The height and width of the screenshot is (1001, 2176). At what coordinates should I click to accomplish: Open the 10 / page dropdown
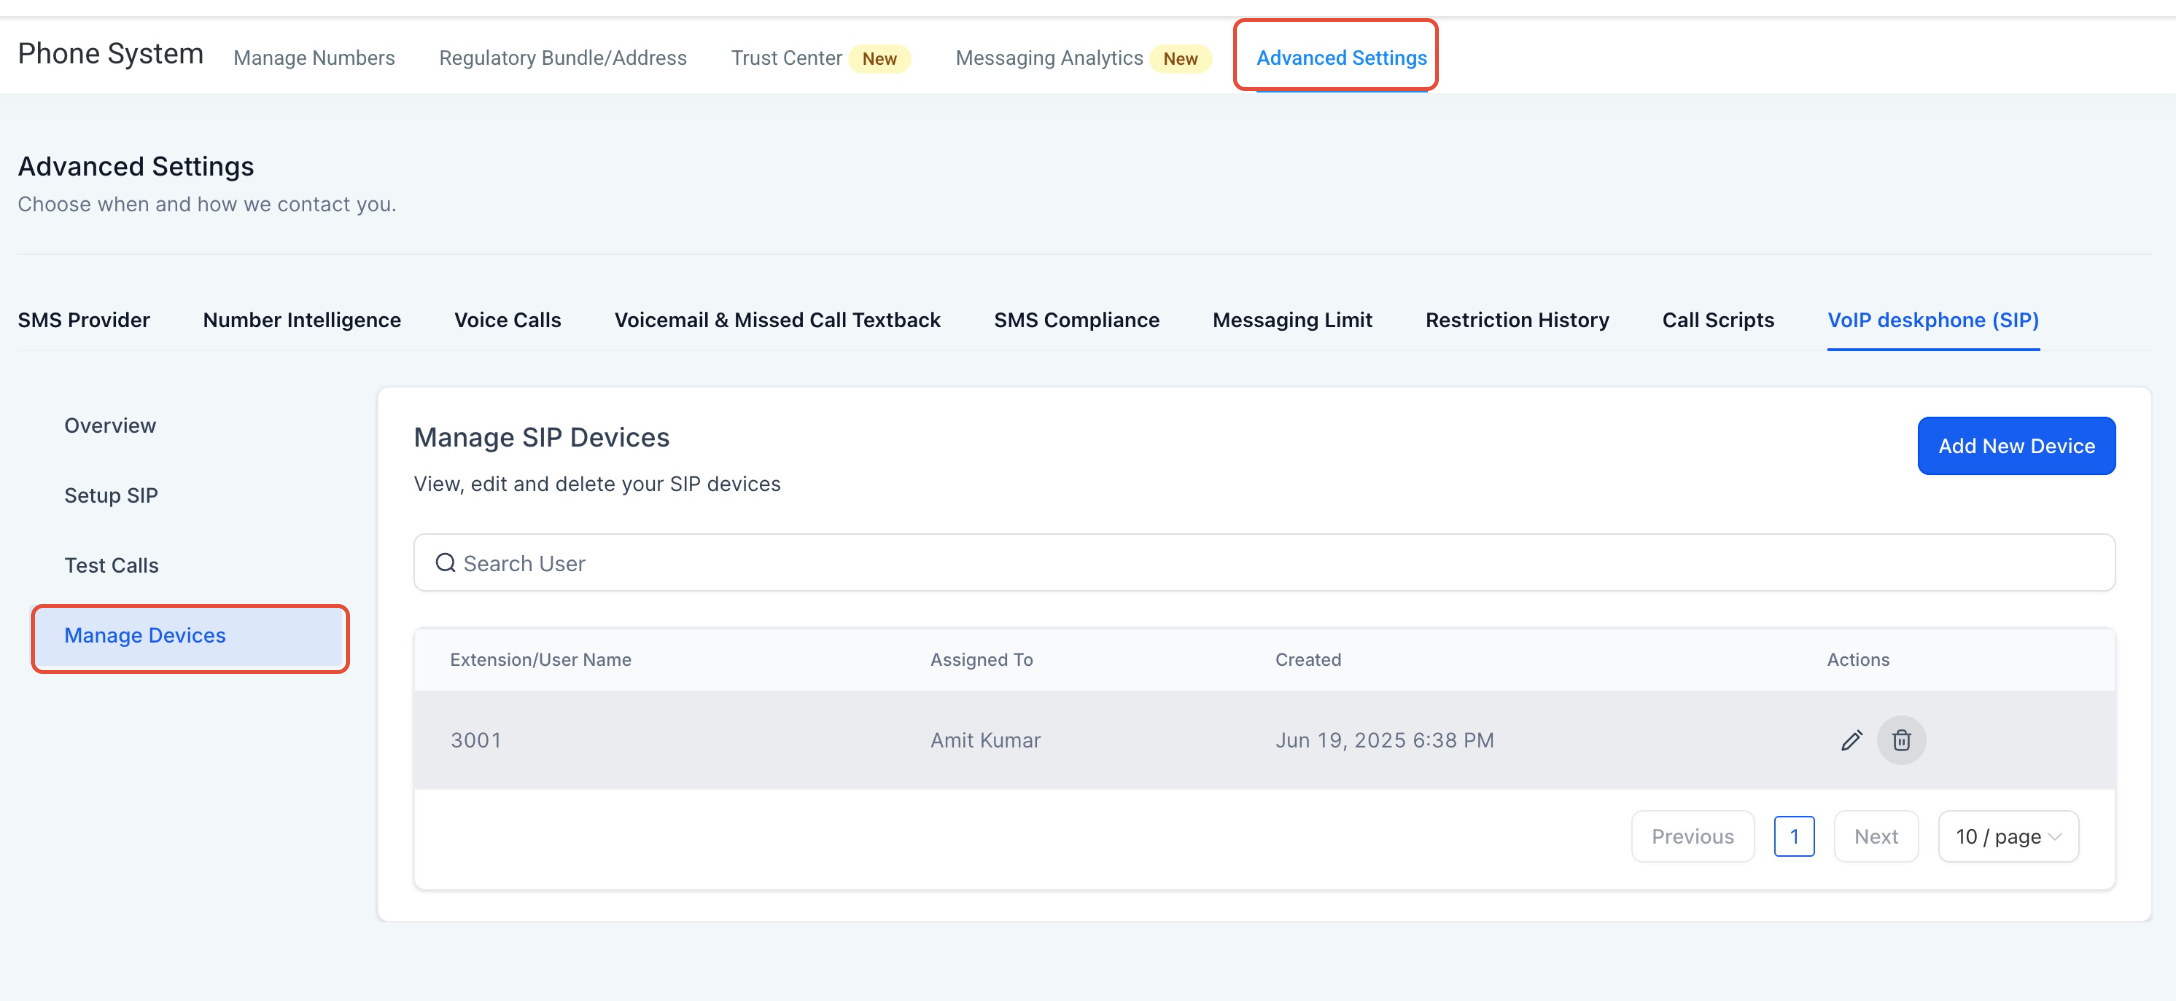(x=2008, y=837)
